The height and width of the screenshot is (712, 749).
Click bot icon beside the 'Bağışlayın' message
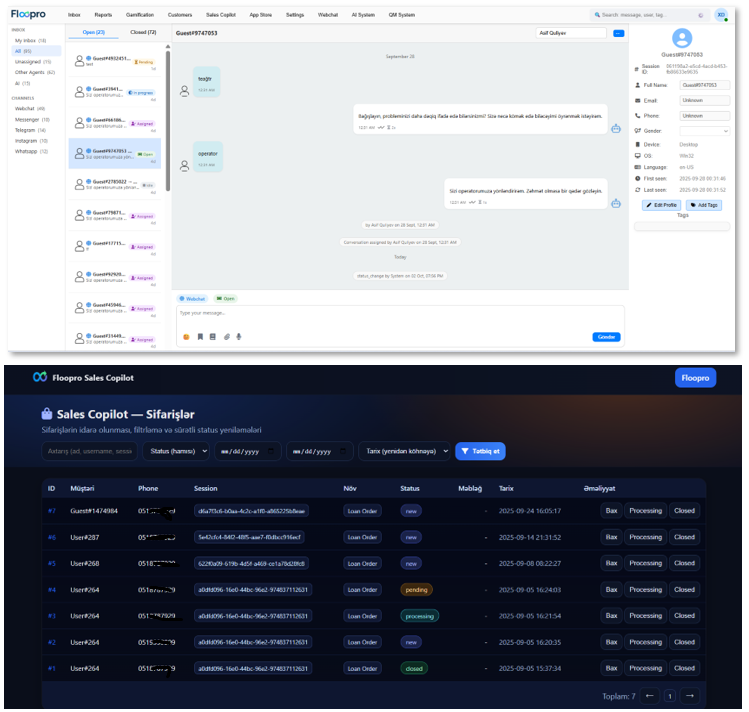pos(616,128)
